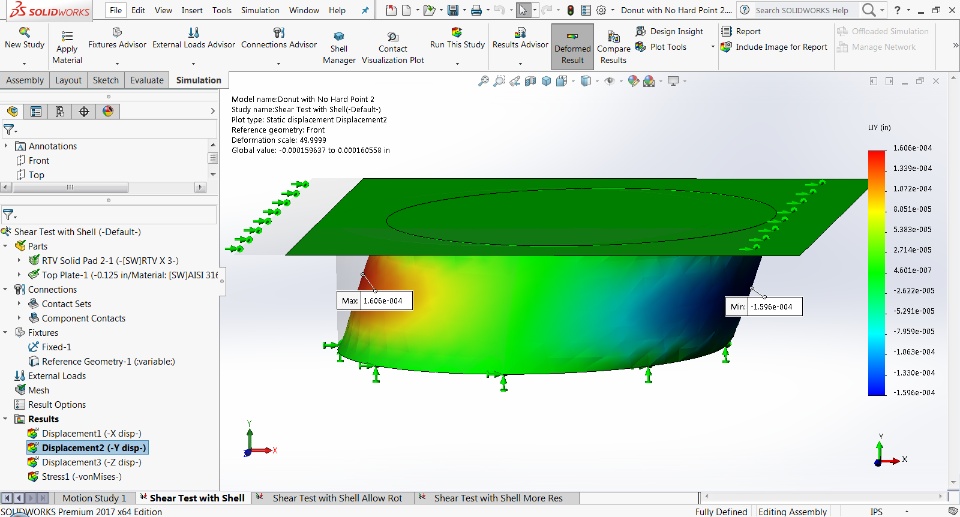
Task: Switch to the Sketch tab
Action: [105, 80]
